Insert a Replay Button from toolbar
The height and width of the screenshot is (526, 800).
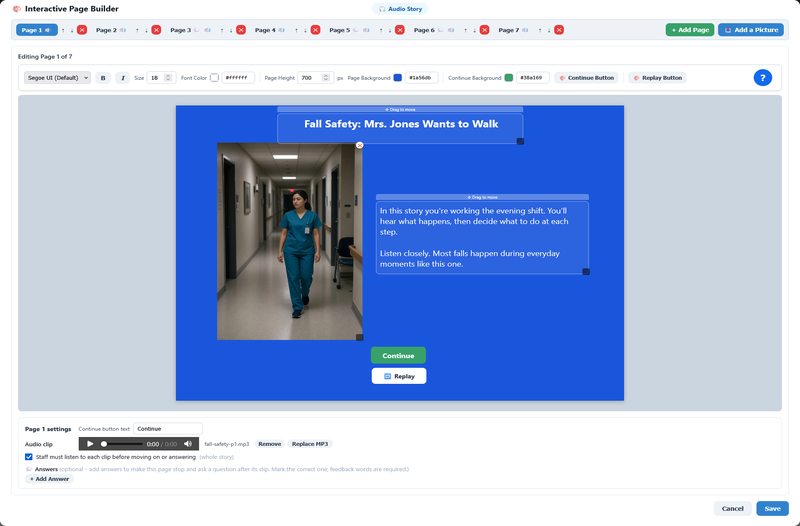click(x=657, y=78)
